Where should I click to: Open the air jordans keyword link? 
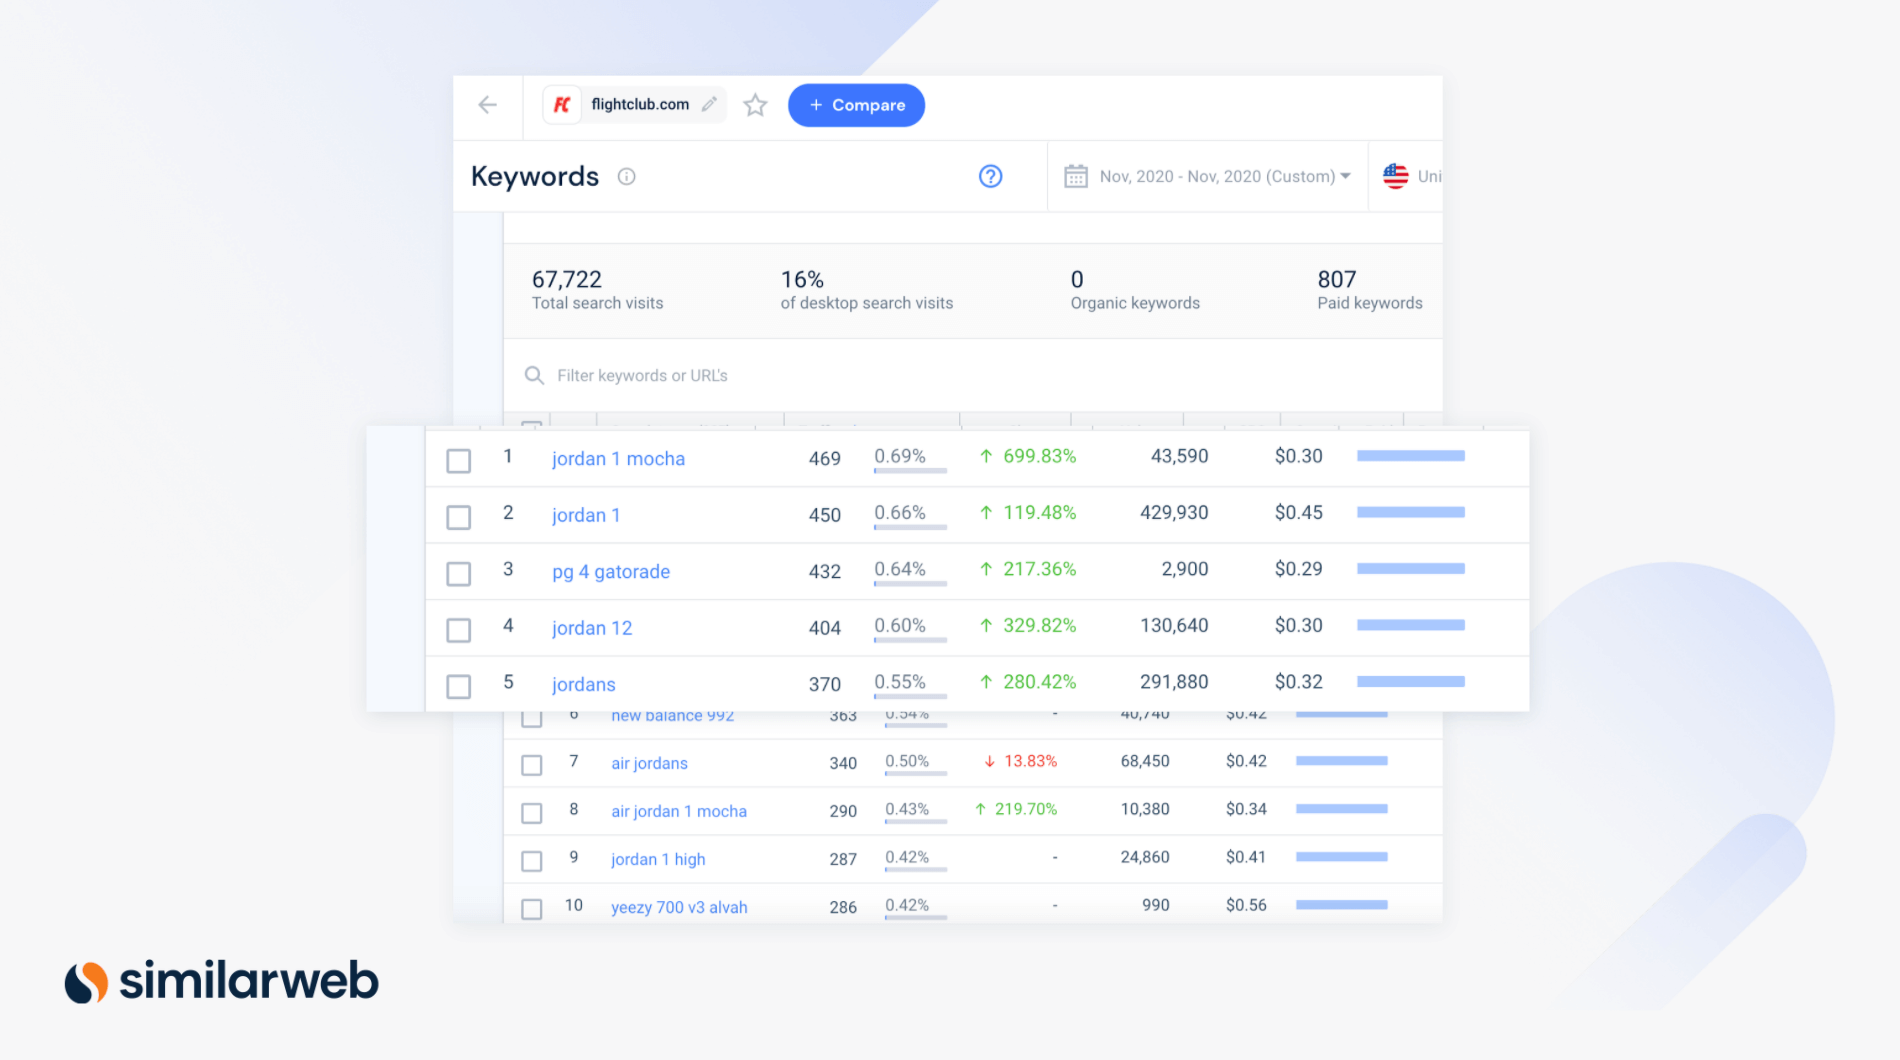649,763
